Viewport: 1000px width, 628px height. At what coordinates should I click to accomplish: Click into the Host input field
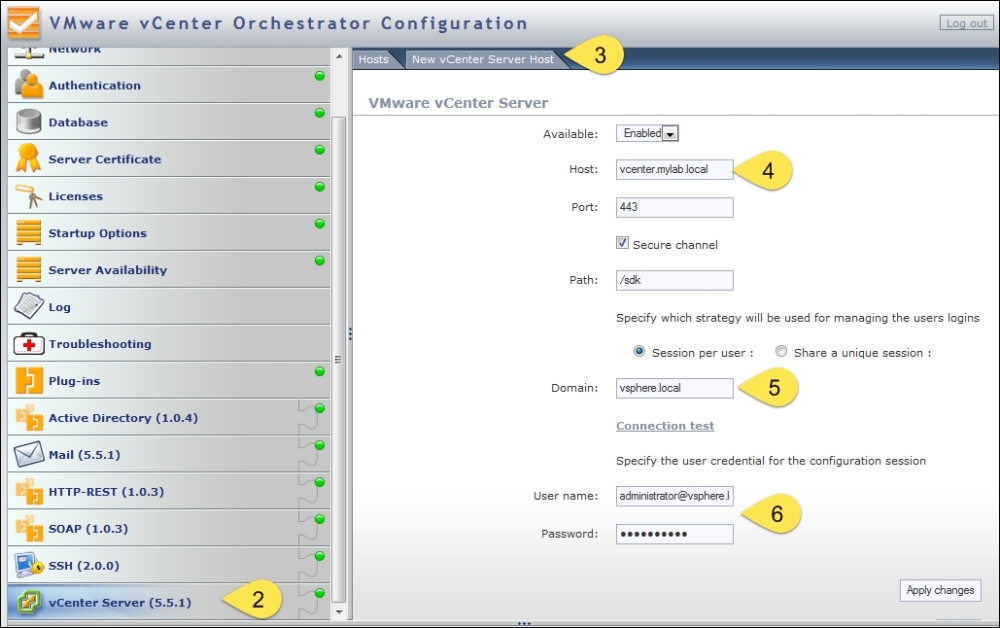(x=674, y=169)
